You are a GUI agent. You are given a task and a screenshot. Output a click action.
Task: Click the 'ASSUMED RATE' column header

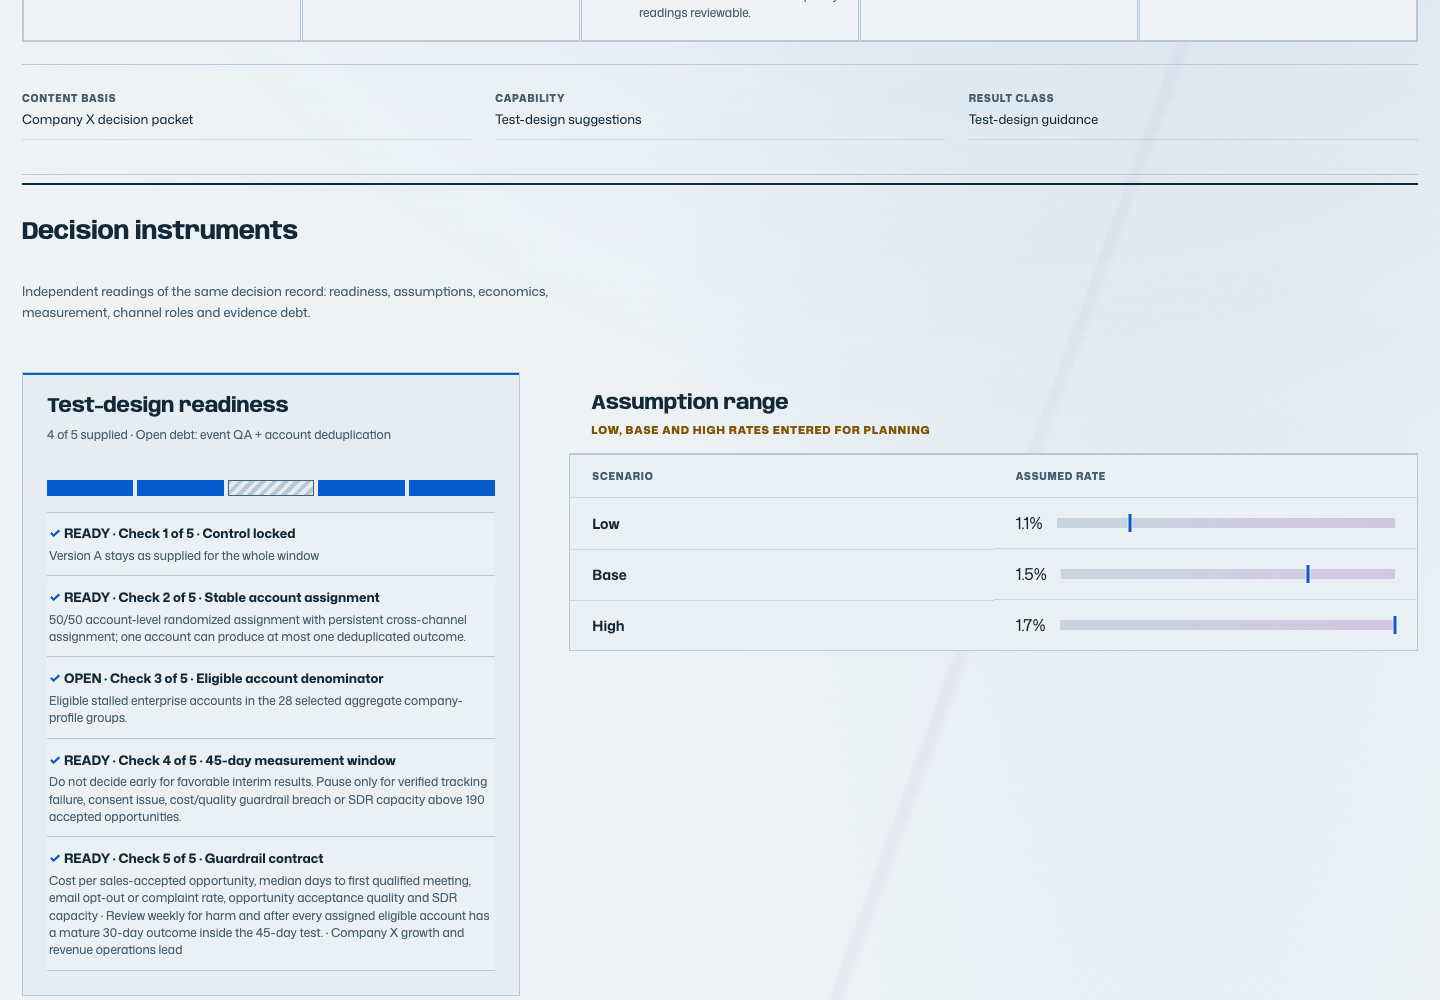[x=1061, y=476]
